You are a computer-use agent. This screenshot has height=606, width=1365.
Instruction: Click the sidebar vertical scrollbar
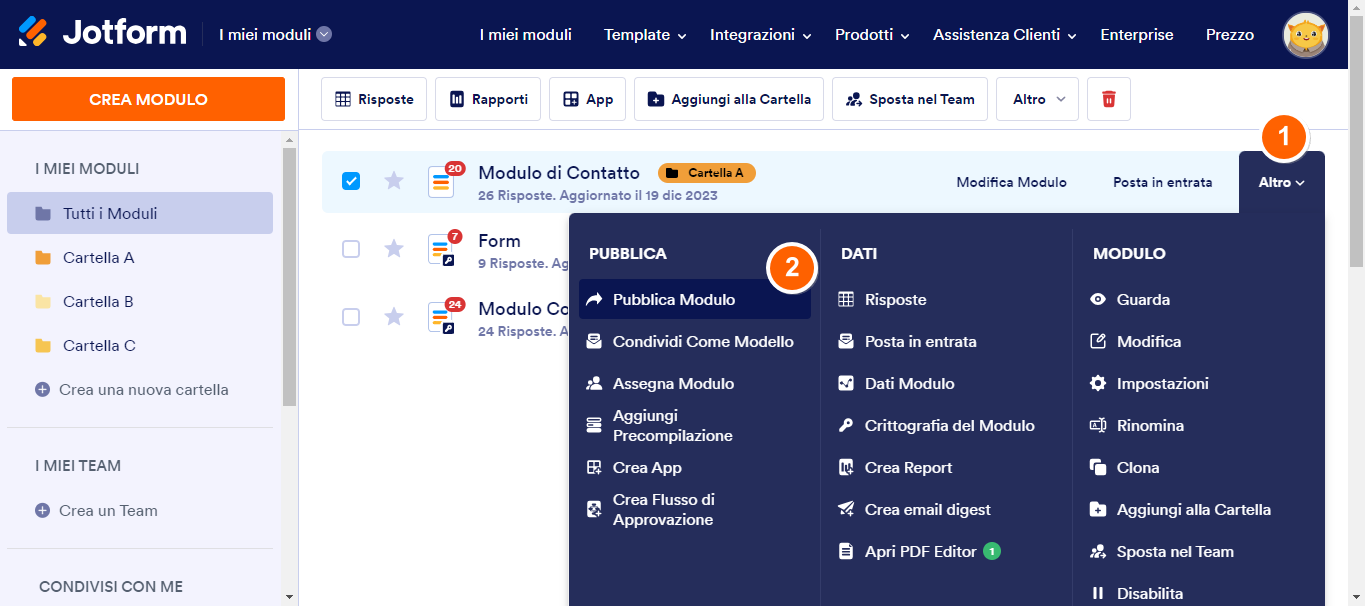click(290, 275)
